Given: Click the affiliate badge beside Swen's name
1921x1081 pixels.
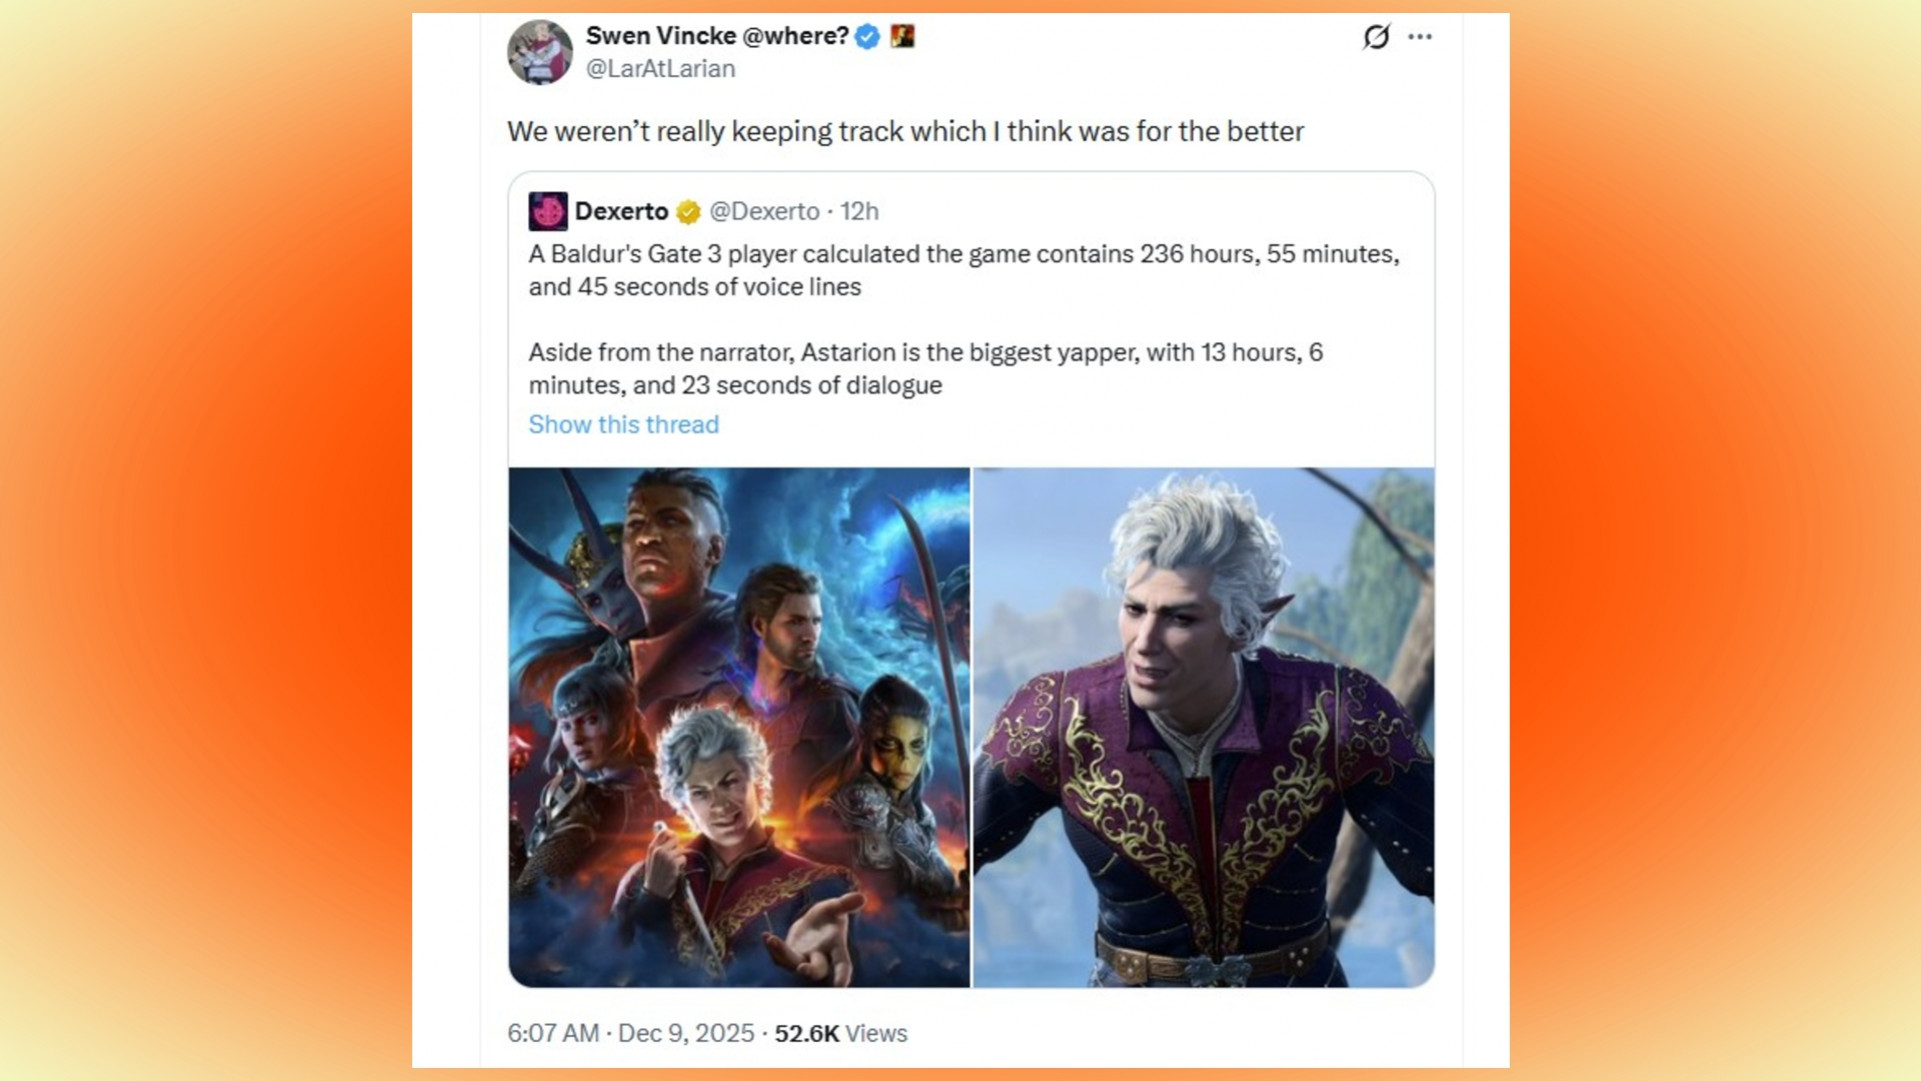Looking at the screenshot, I should (902, 37).
